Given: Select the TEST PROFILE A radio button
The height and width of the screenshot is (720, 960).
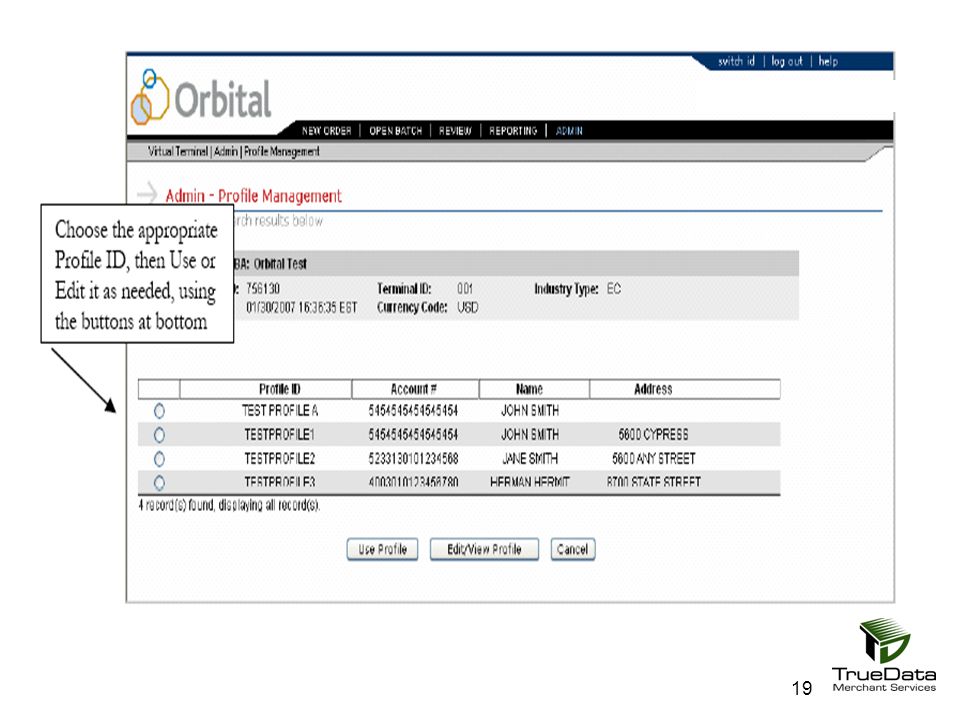Looking at the screenshot, I should (159, 411).
